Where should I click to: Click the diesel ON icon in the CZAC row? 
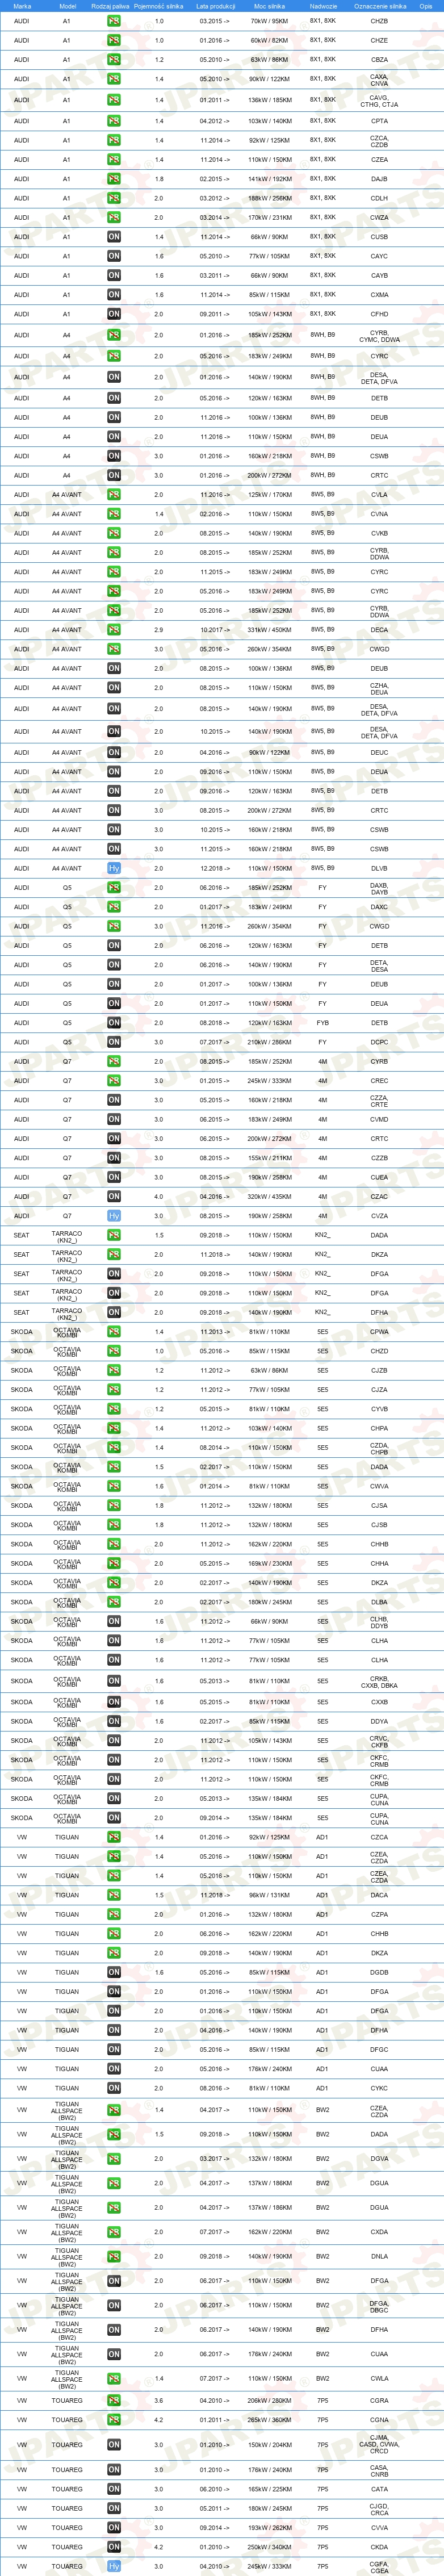coord(114,1196)
